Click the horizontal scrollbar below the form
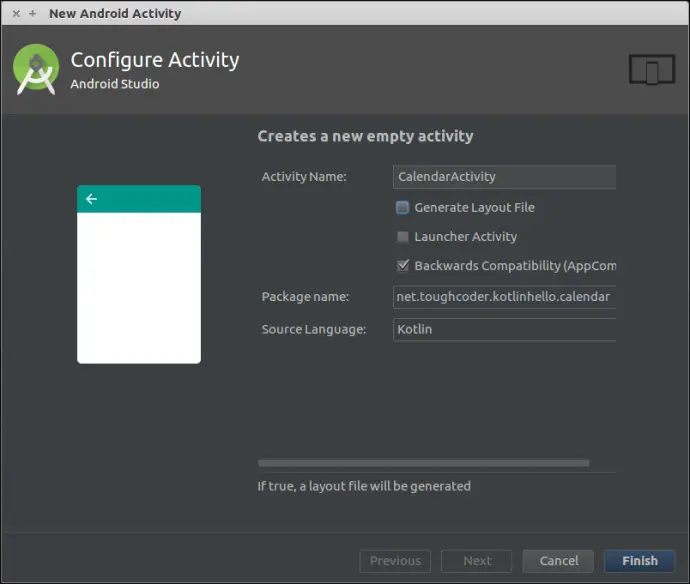This screenshot has height=584, width=690. tap(423, 463)
